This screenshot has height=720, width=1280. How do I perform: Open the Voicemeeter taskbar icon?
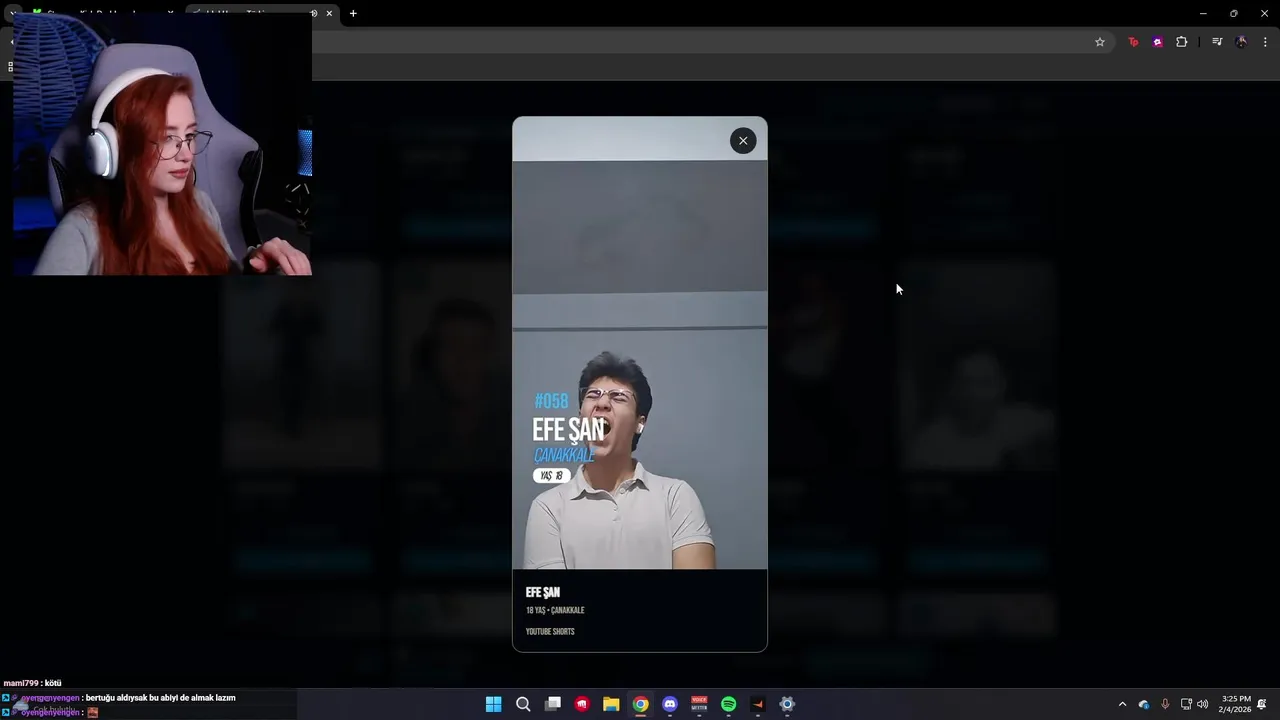pos(699,704)
